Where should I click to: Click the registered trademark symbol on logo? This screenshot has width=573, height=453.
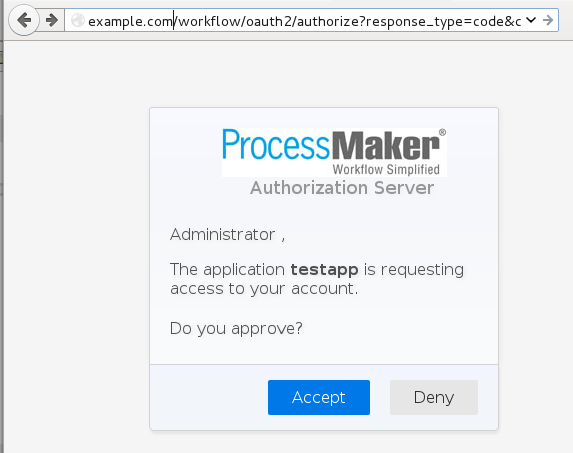[442, 132]
